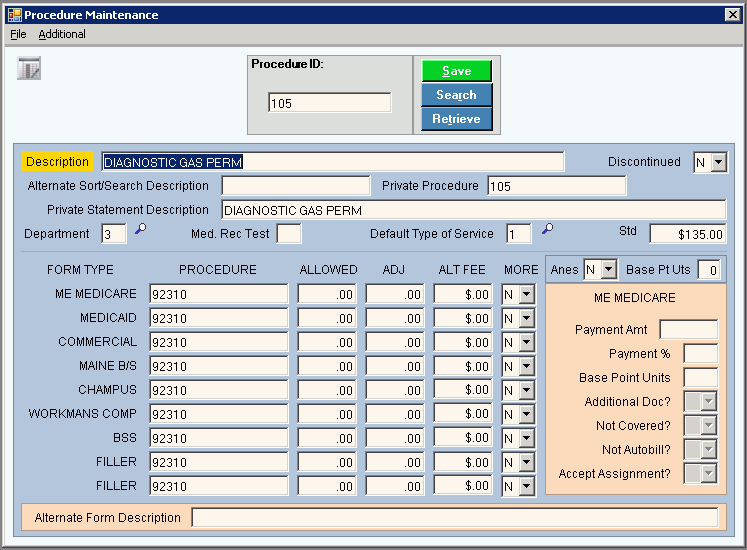This screenshot has height=550, width=747.
Task: Click the Retrieve button
Action: [x=456, y=119]
